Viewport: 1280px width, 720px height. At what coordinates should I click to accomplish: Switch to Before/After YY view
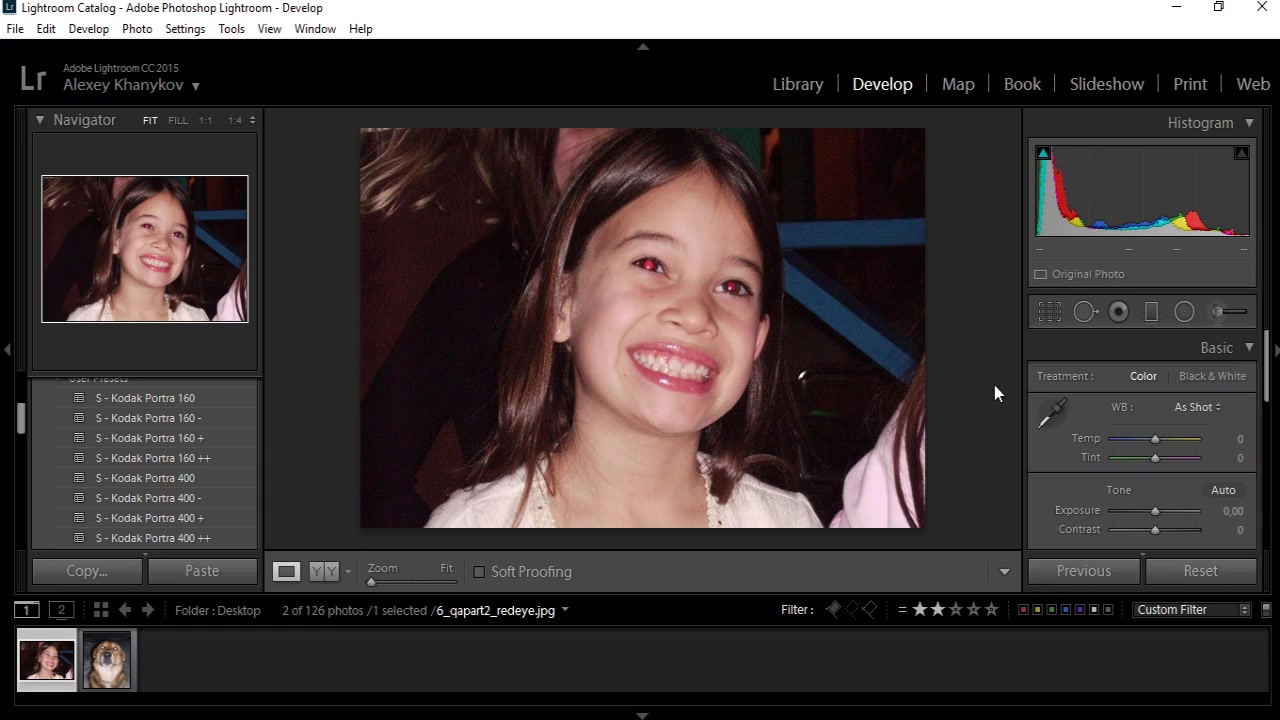coord(324,571)
